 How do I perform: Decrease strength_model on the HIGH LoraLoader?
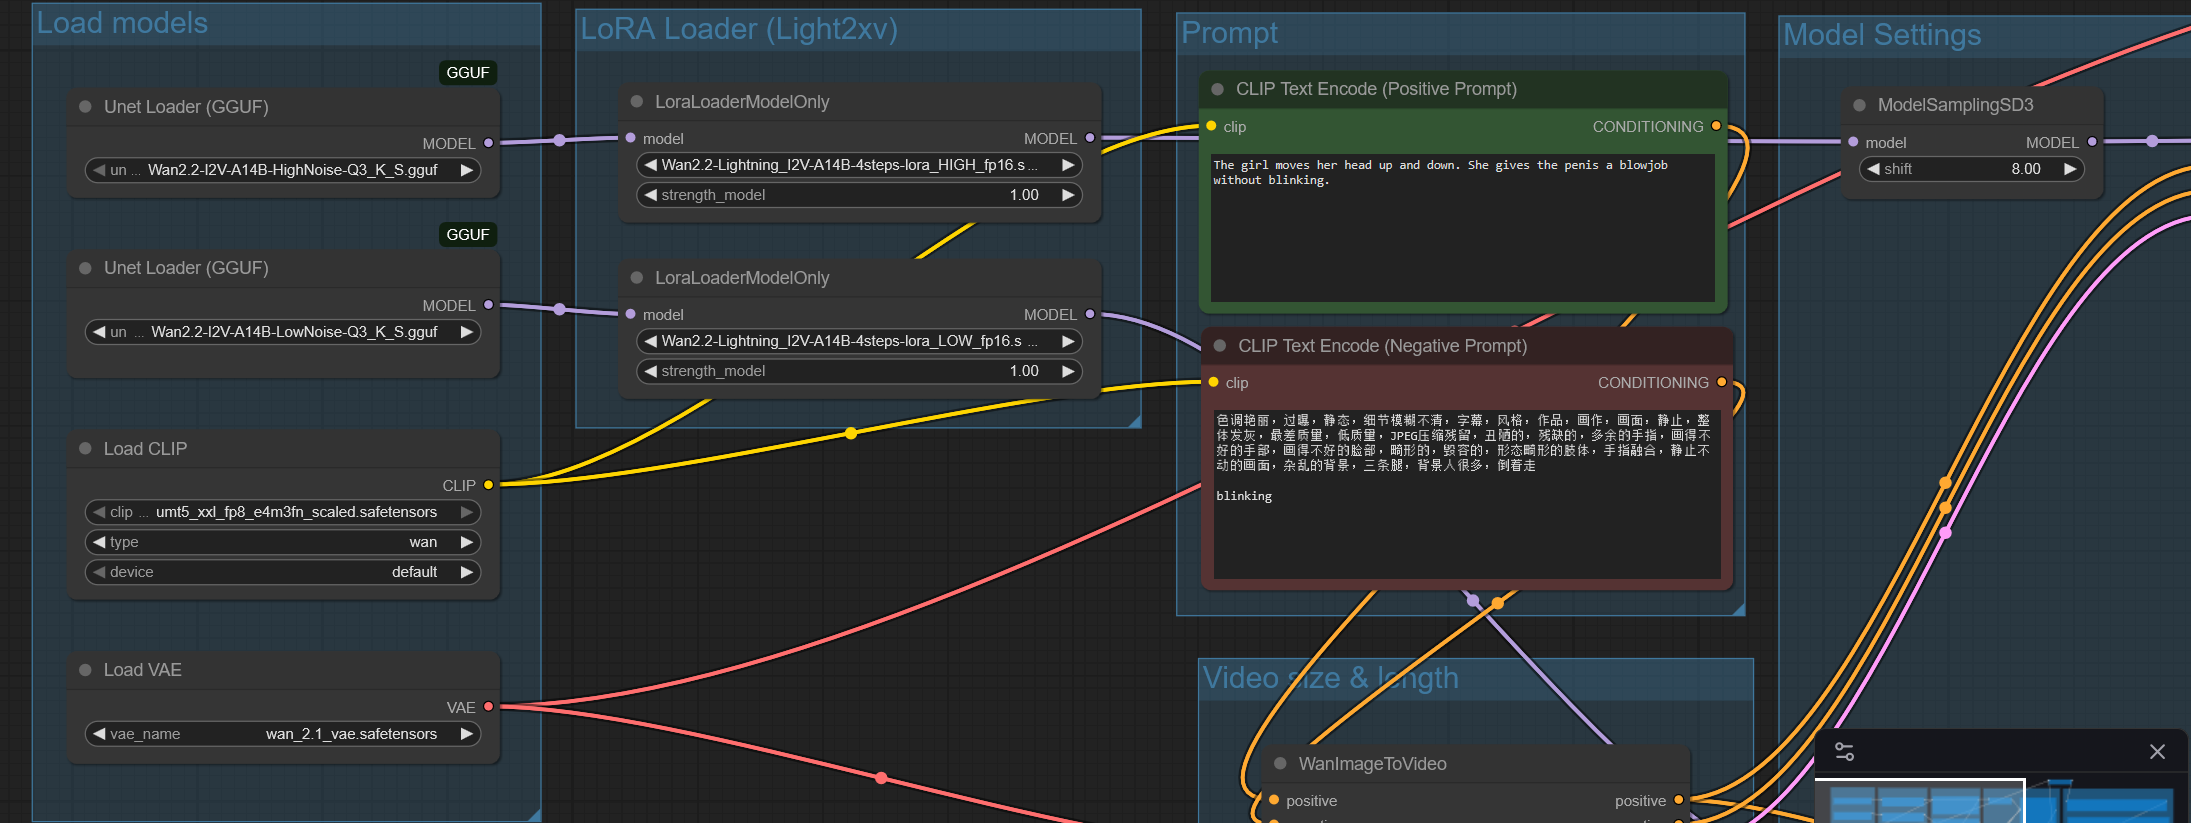651,195
